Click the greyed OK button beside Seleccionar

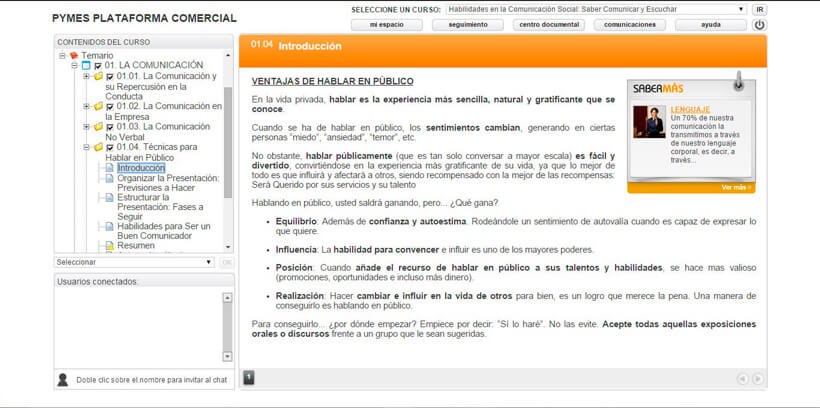pos(226,262)
